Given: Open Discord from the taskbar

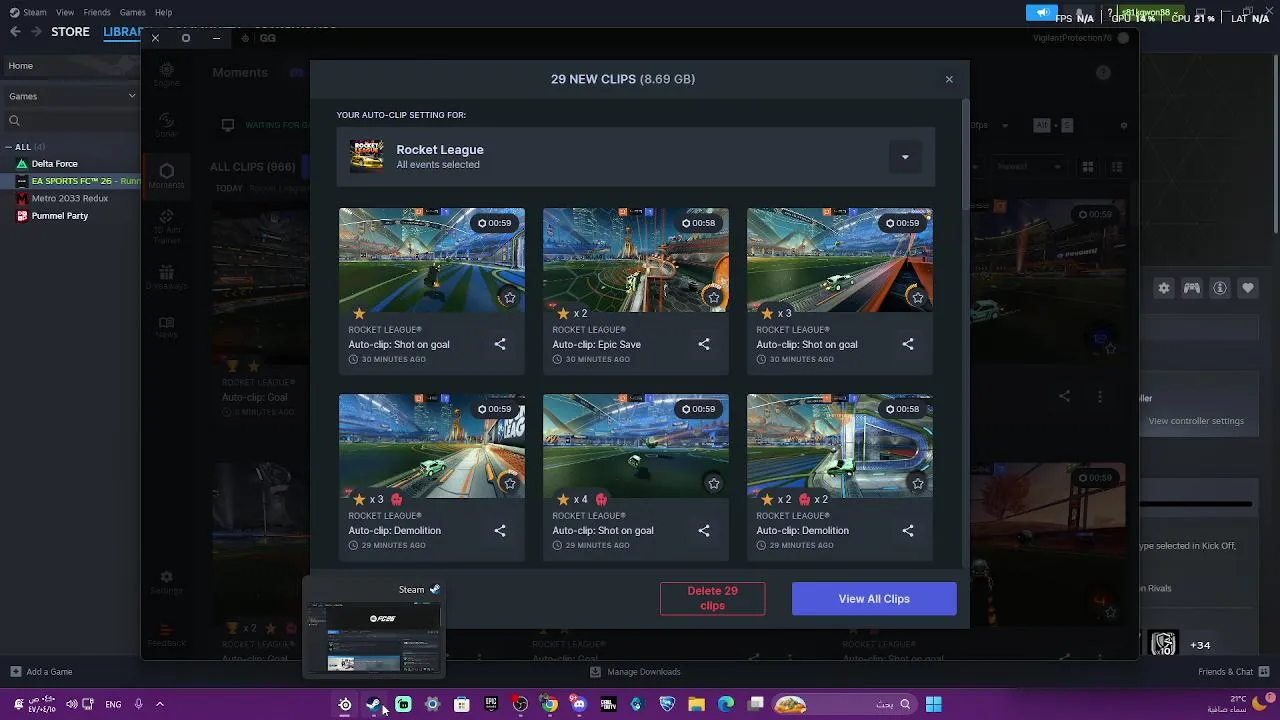Looking at the screenshot, I should (579, 704).
